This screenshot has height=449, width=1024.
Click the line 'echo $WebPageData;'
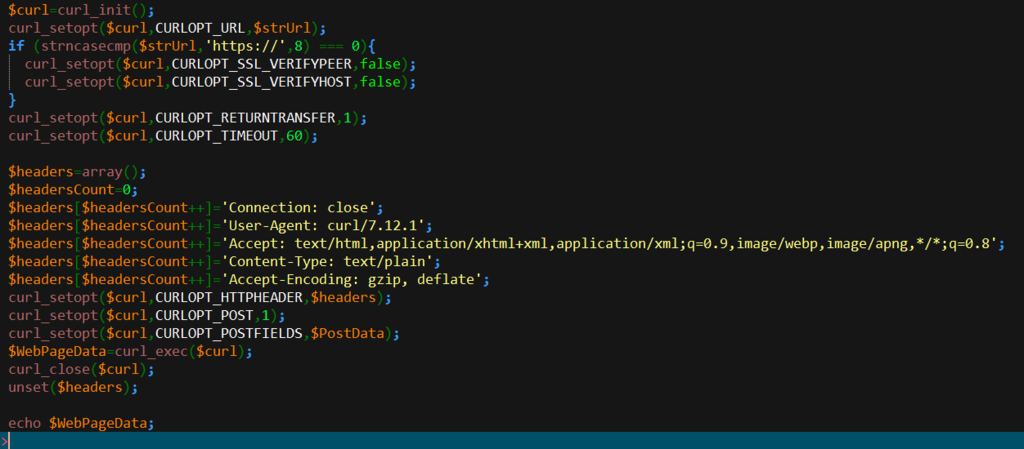point(81,424)
